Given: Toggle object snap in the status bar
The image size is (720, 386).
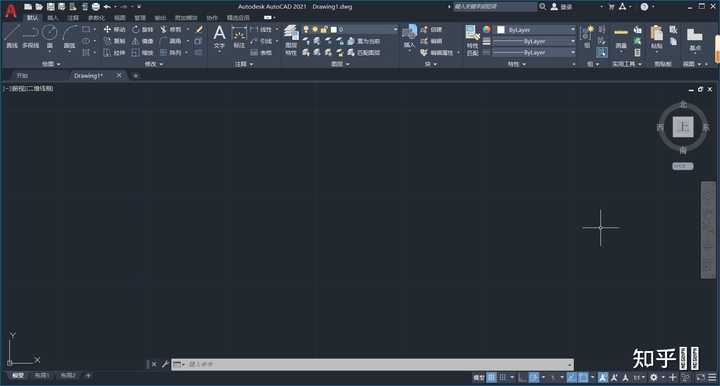Looking at the screenshot, I should pos(583,377).
